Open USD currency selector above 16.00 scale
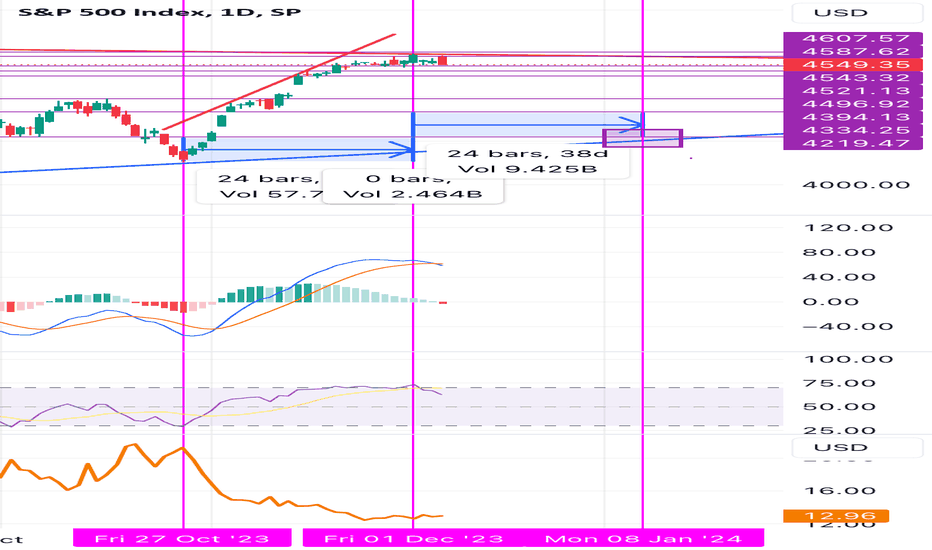This screenshot has width=932, height=550. (857, 447)
